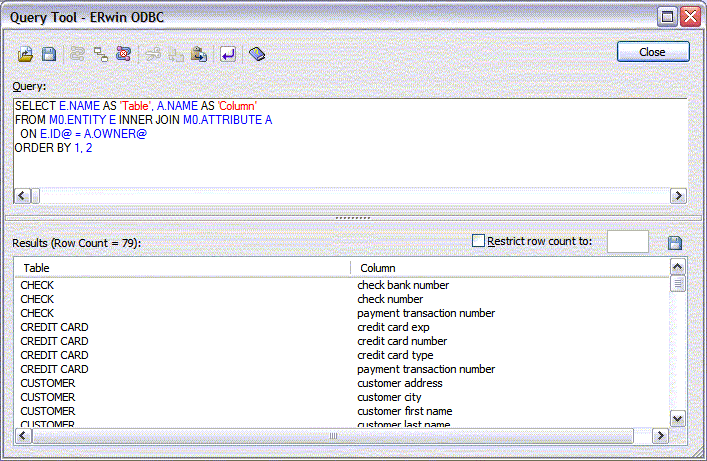Screen dimensions: 707x461
Task: Click the Open query file icon
Action: pyautogui.click(x=26, y=54)
